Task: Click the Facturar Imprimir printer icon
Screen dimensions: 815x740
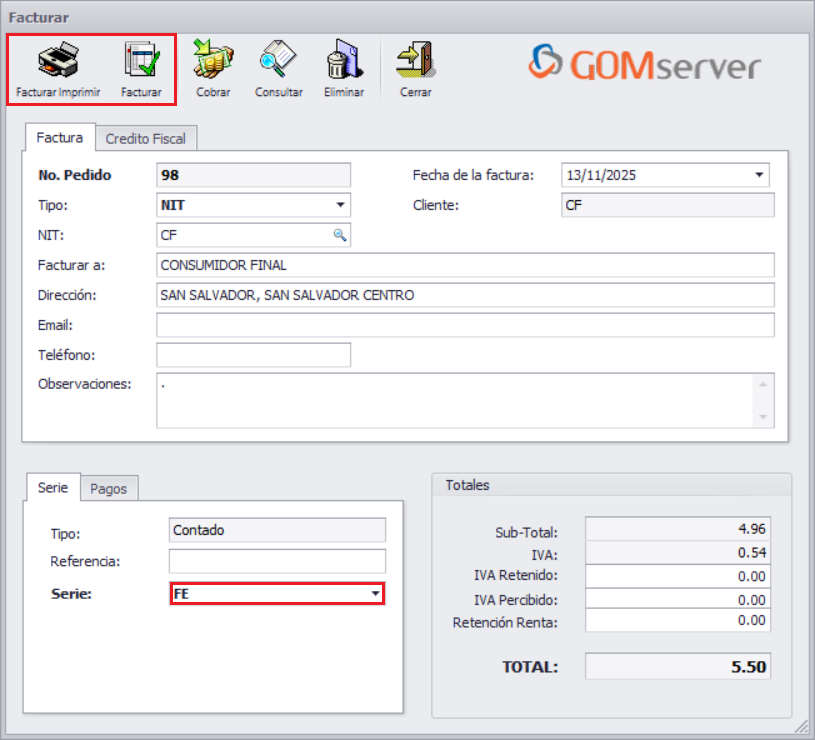Action: (x=57, y=62)
